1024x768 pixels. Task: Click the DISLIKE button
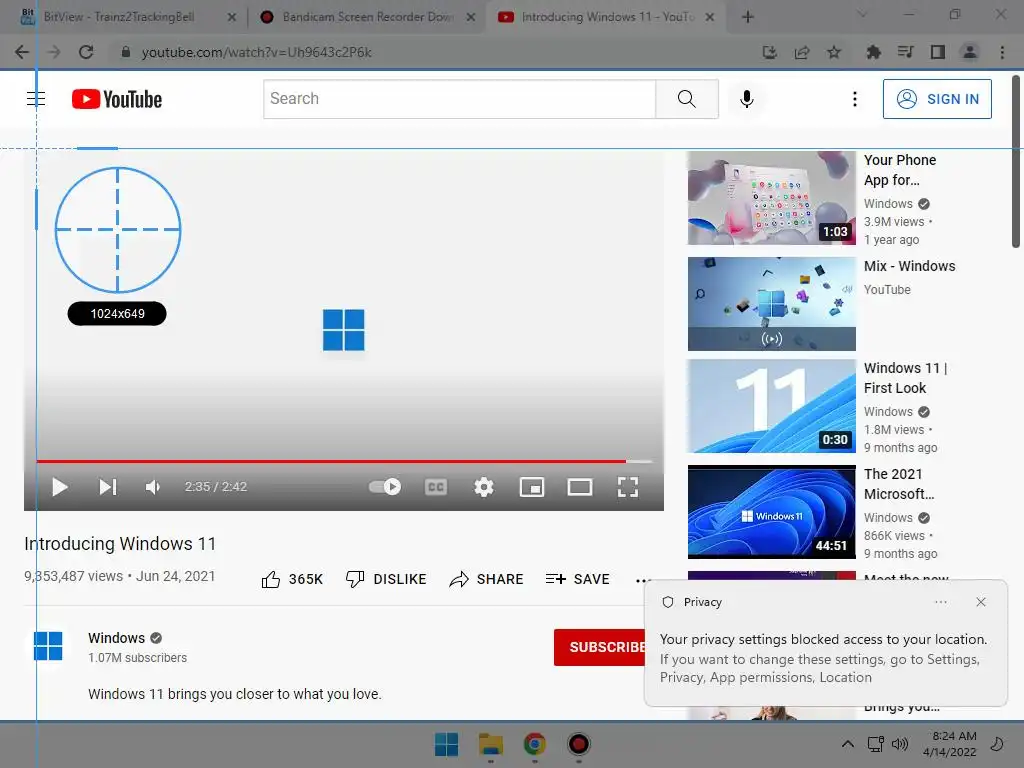[x=386, y=579]
